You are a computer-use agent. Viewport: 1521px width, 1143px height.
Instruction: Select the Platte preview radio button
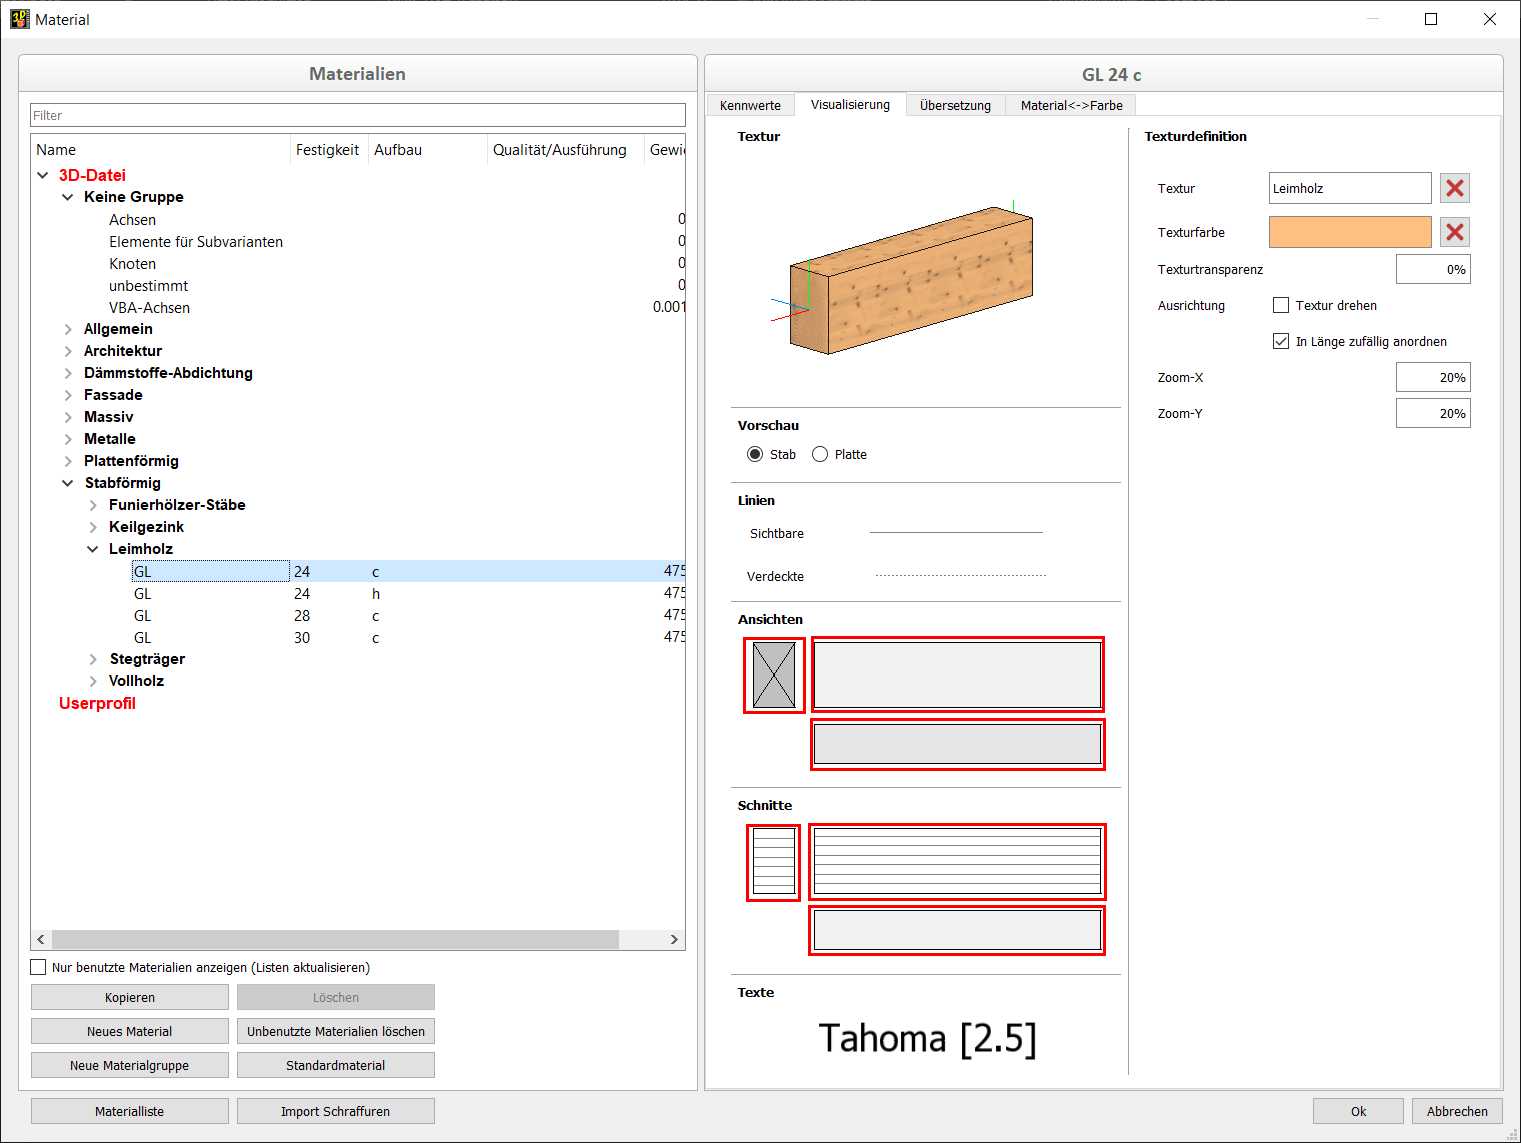click(820, 454)
